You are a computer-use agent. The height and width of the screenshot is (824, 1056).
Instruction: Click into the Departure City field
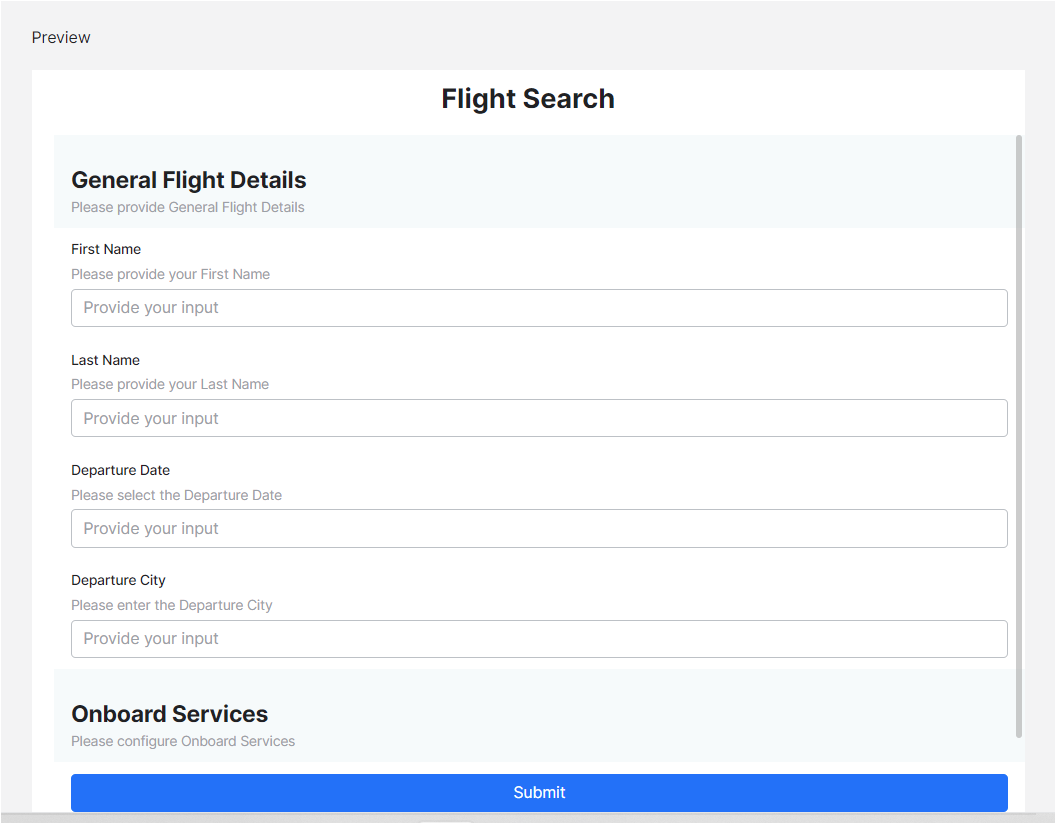click(539, 638)
